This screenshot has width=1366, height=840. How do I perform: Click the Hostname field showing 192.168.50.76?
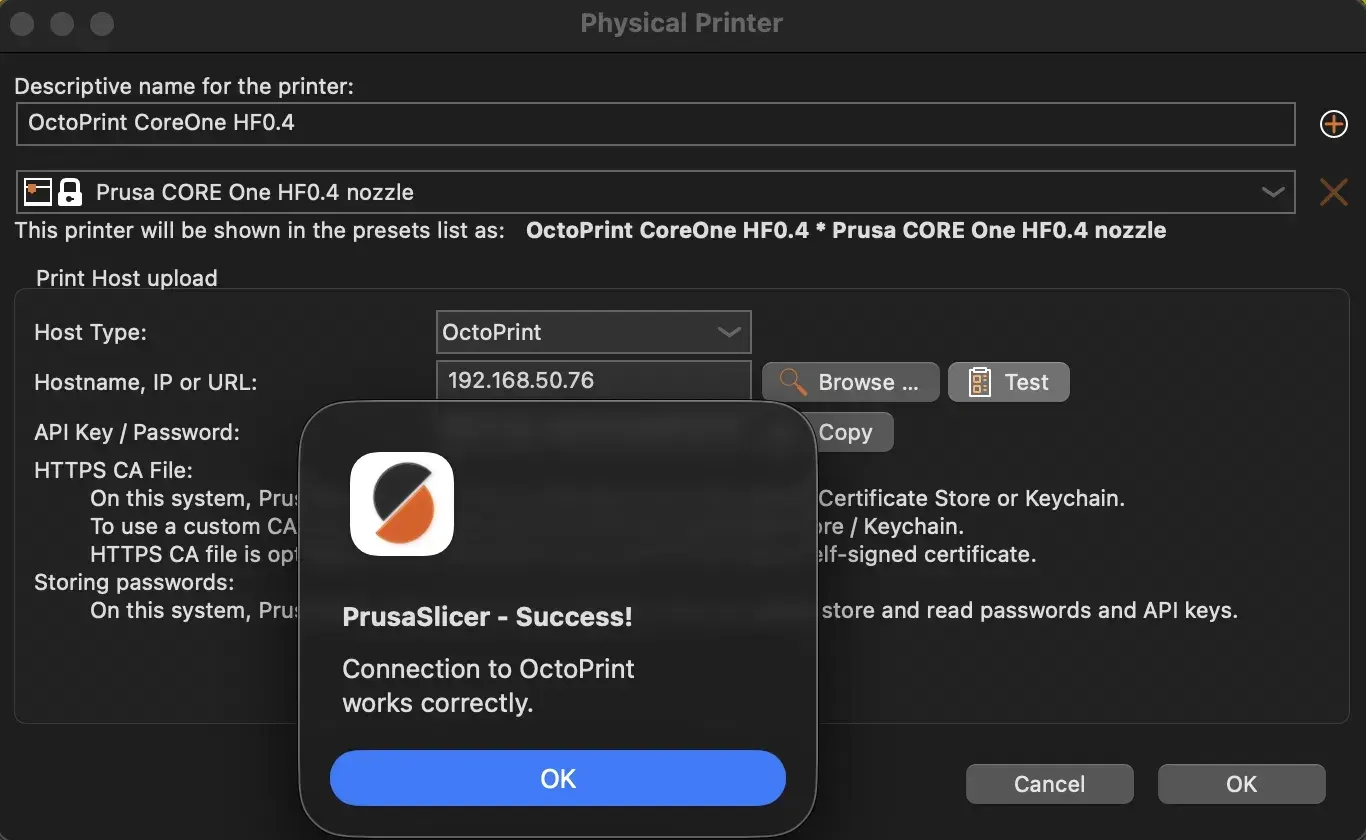(x=594, y=381)
